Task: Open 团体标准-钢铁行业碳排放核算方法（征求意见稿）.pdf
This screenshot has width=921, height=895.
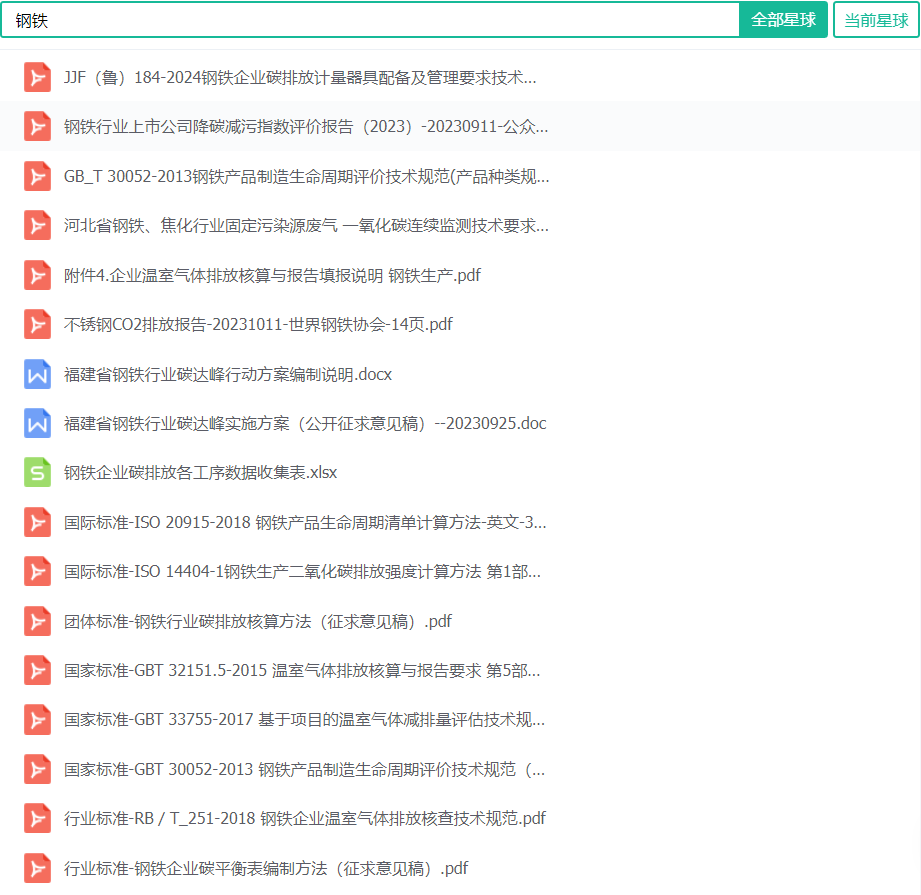Action: 258,621
